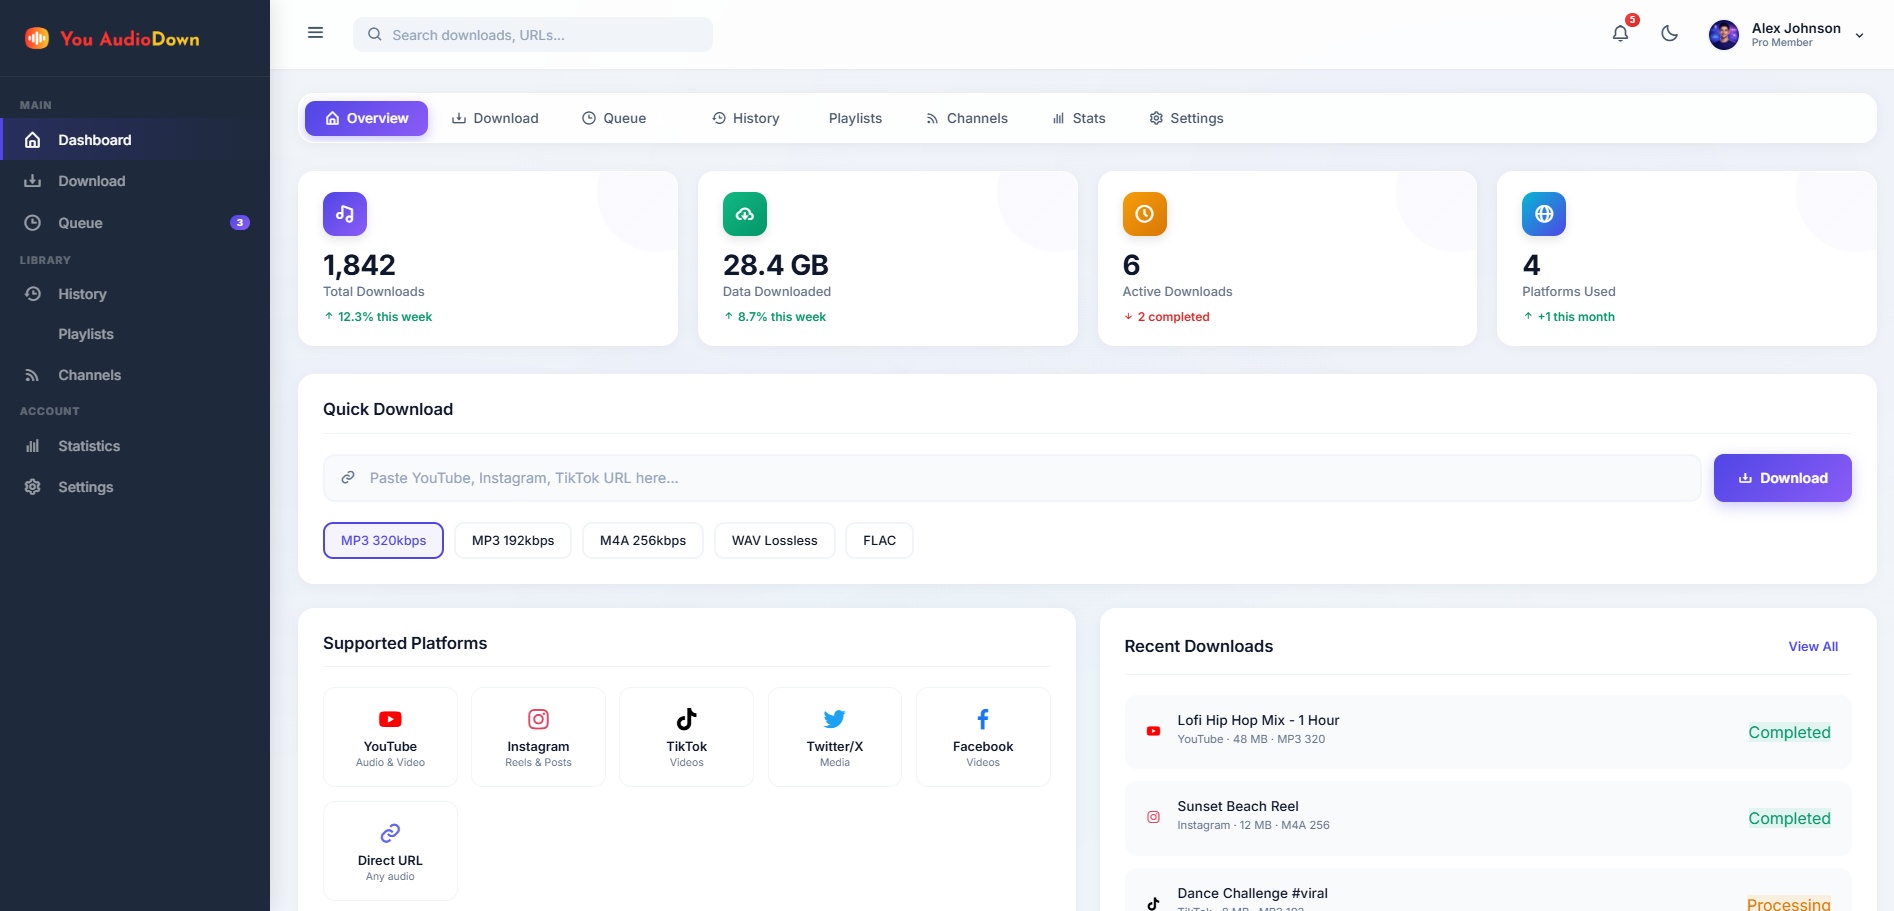
Task: Select MP3 320kbps format
Action: point(383,540)
